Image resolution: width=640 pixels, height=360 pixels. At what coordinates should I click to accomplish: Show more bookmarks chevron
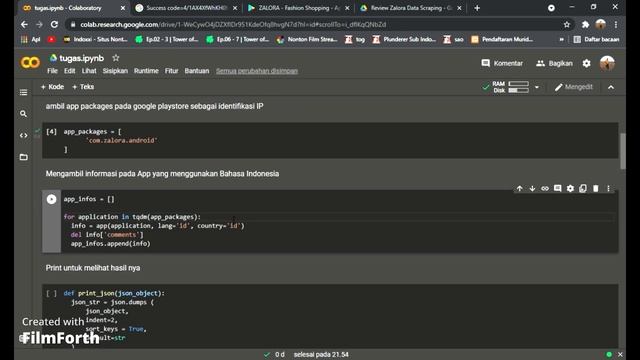pyautogui.click(x=562, y=40)
